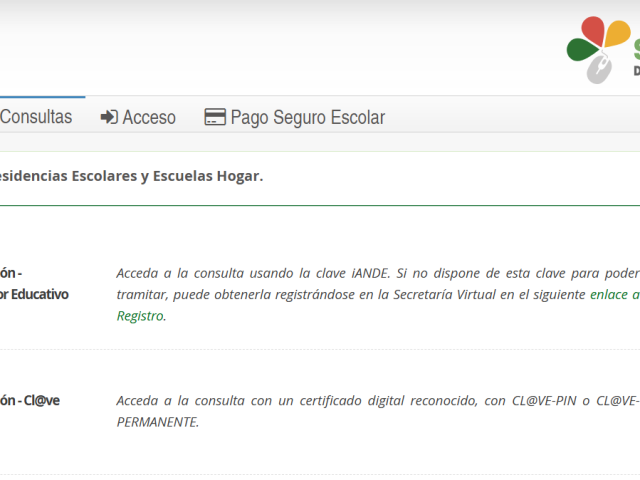Viewport: 640px width, 480px height.
Task: Click heading 'Residencias Escolares y Escuelas Hogar'
Action: pos(130,176)
